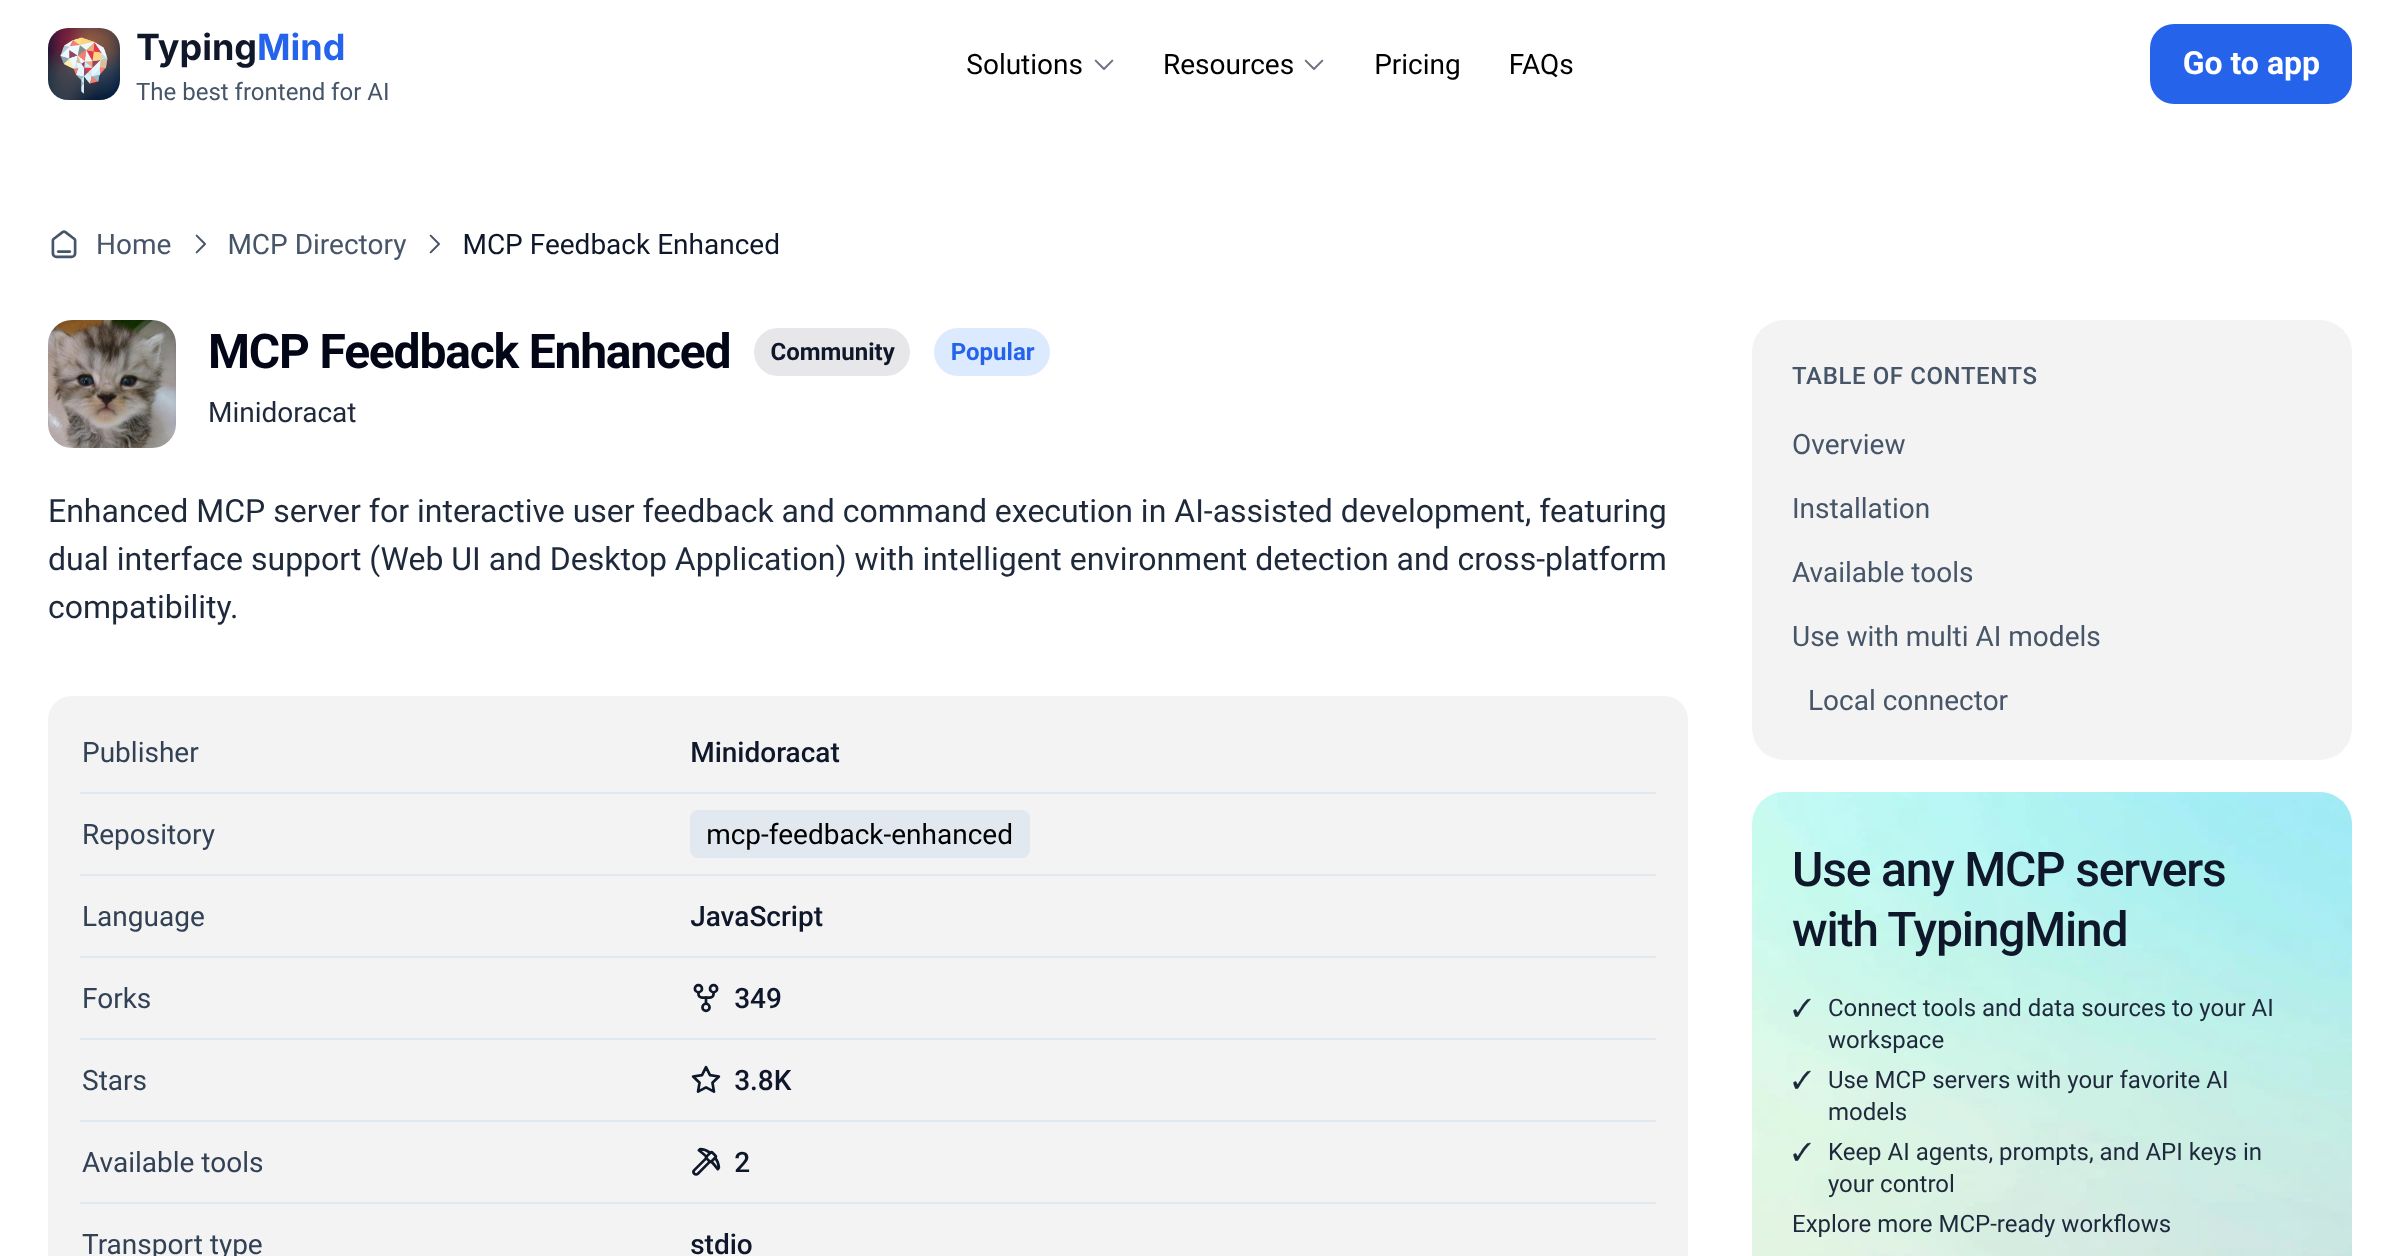Viewport: 2400px width, 1256px height.
Task: Jump to Local connector section
Action: (x=1907, y=700)
